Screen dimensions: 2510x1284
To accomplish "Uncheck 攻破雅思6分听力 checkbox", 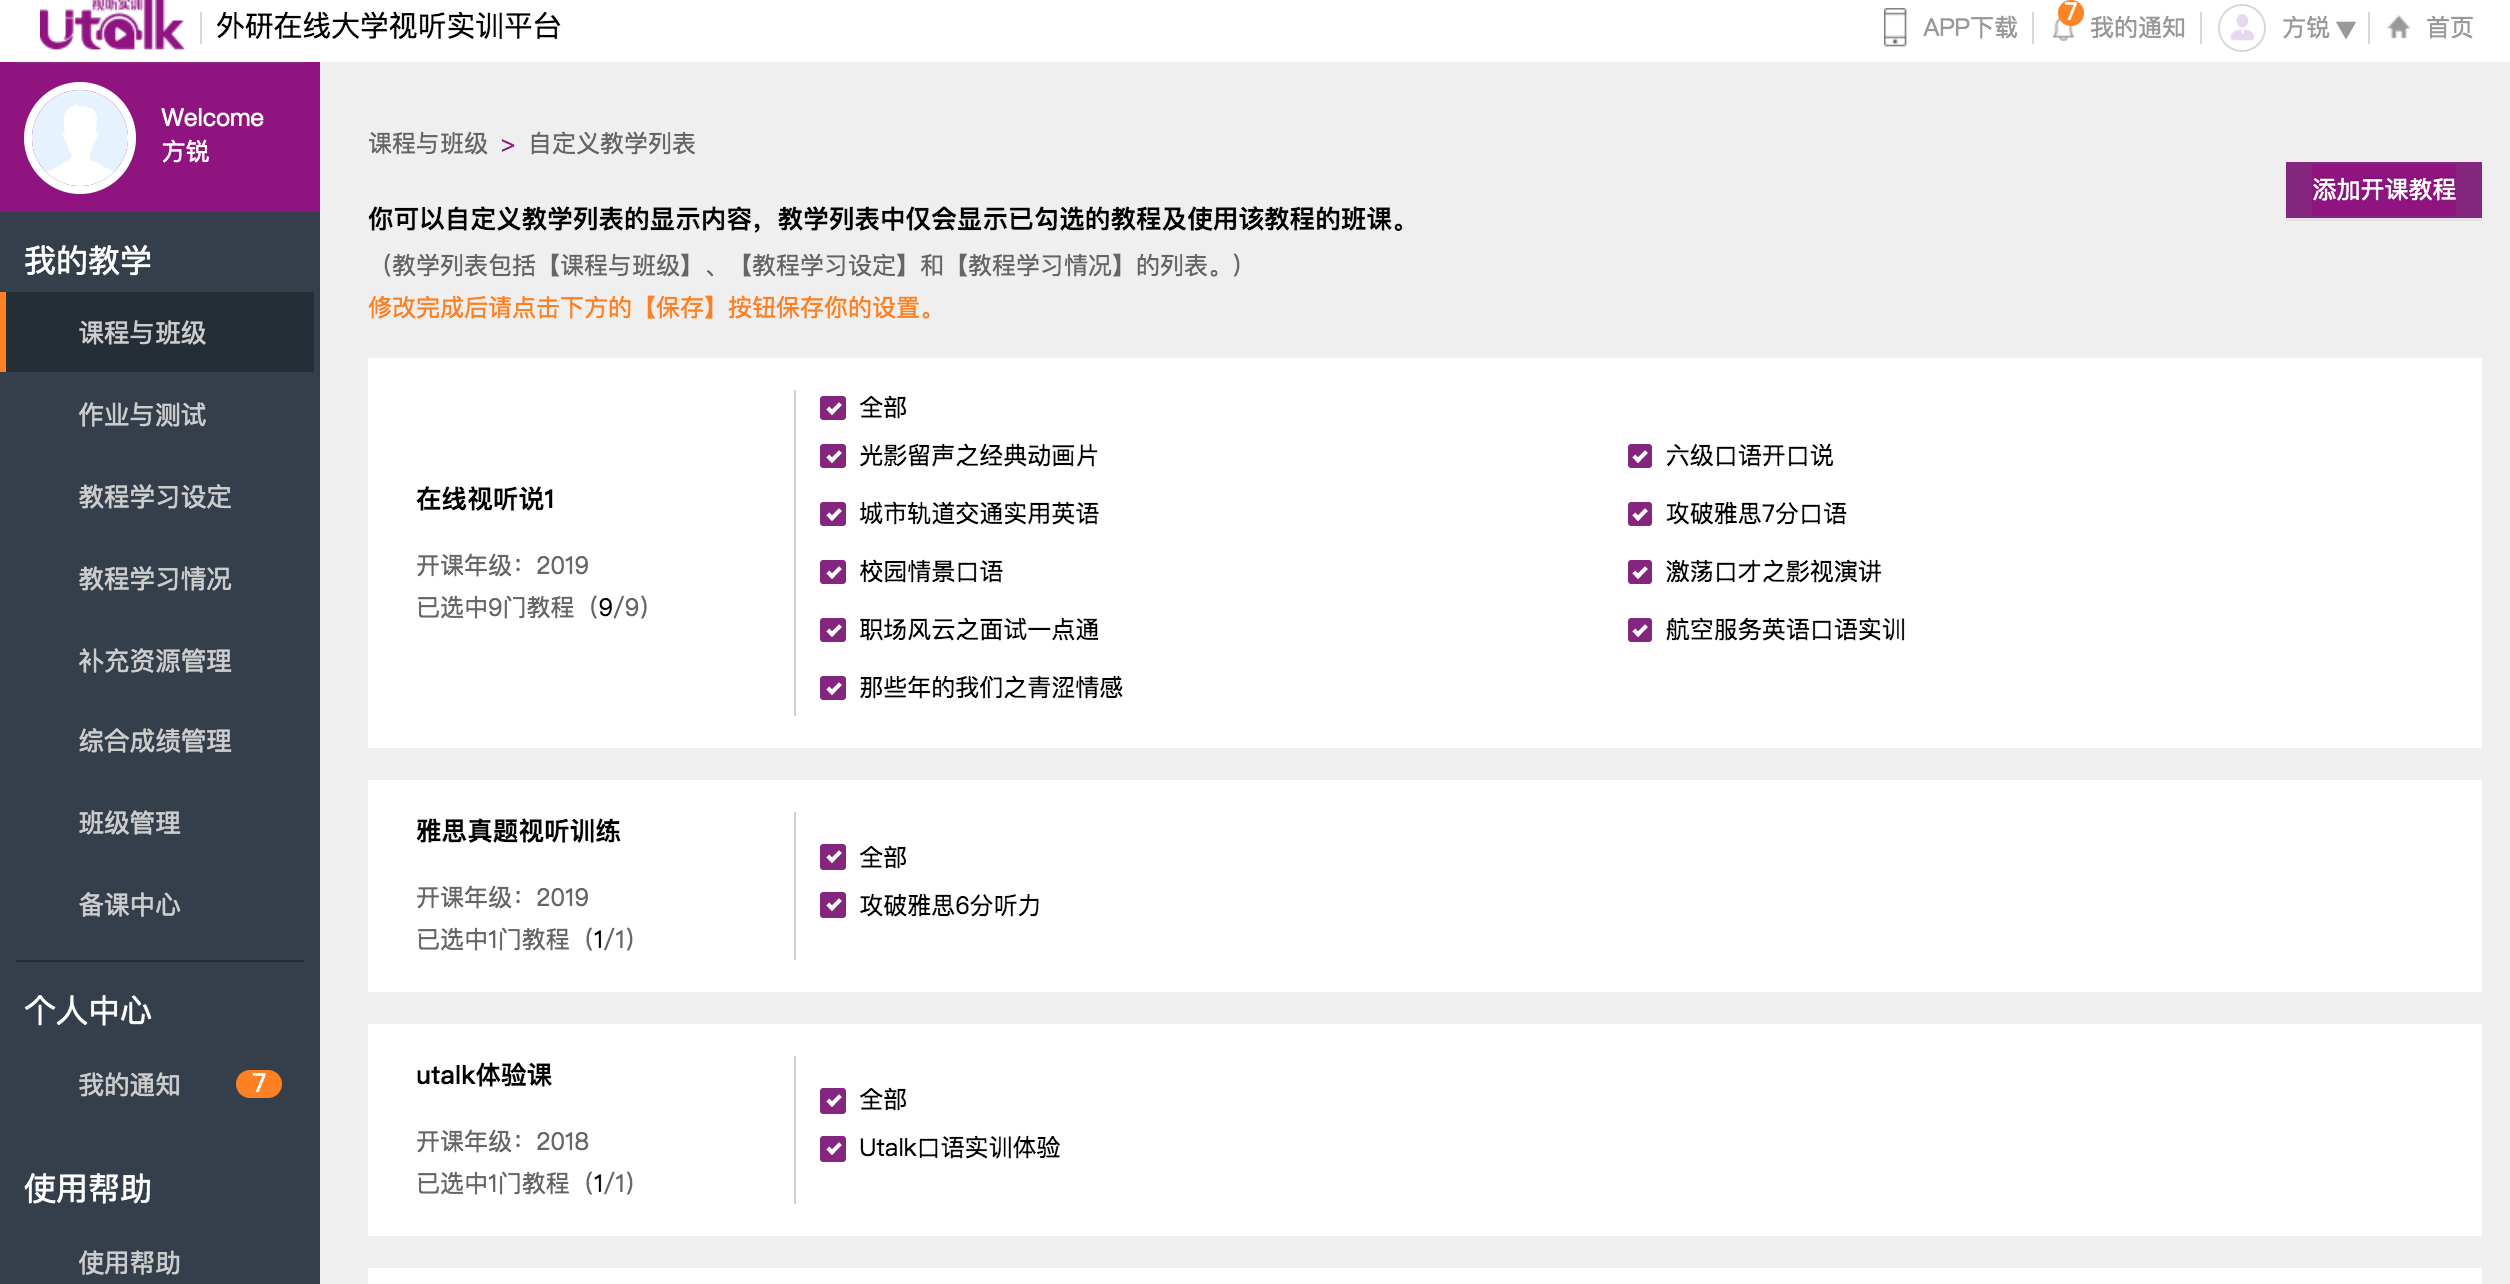I will coord(832,905).
